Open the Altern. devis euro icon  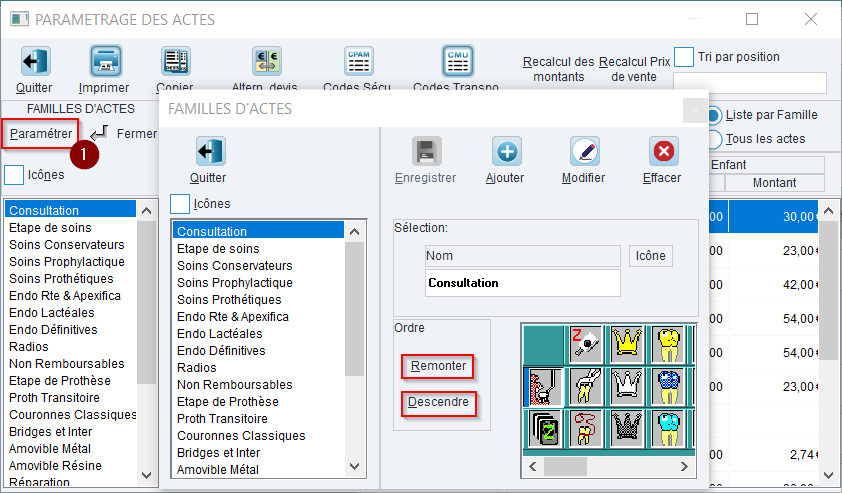coord(267,61)
